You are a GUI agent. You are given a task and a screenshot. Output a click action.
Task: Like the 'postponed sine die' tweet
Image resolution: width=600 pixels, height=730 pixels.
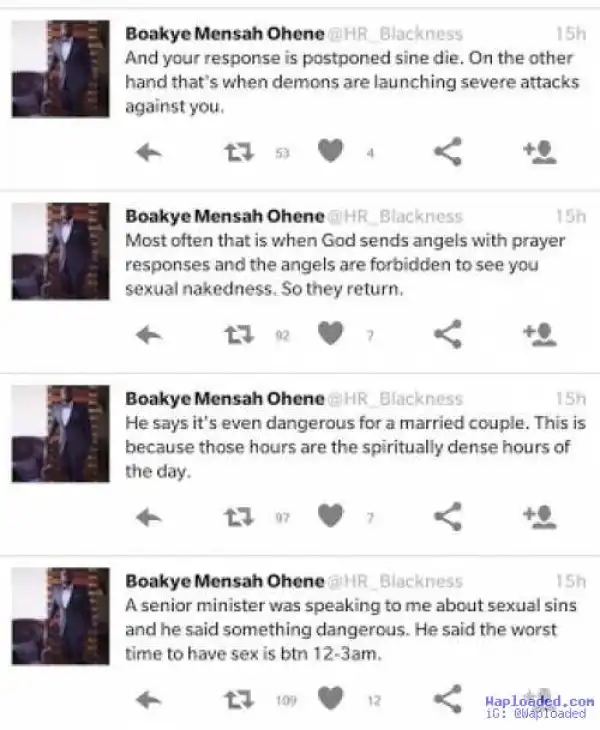pos(331,151)
